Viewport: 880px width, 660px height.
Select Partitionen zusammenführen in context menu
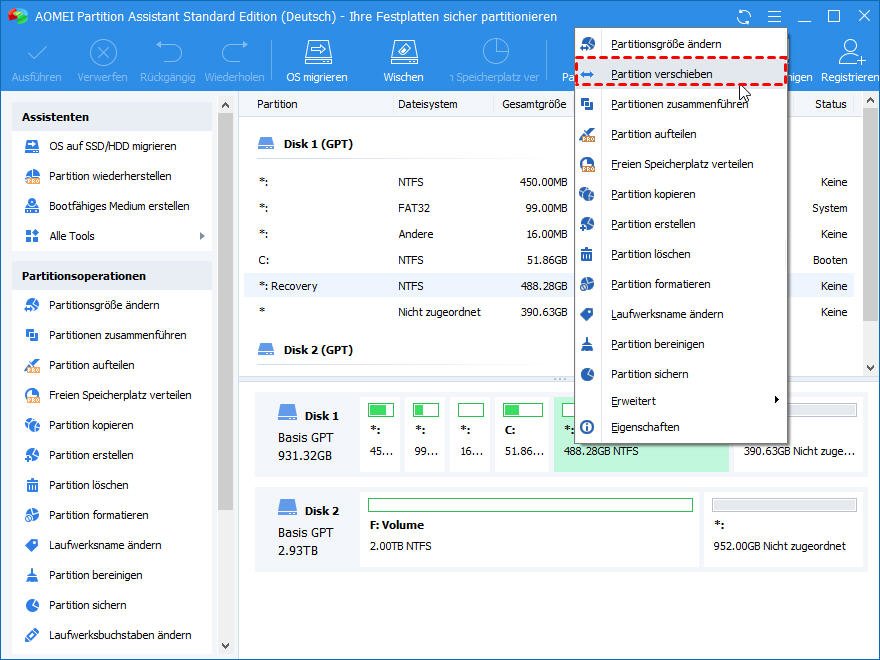tap(681, 104)
